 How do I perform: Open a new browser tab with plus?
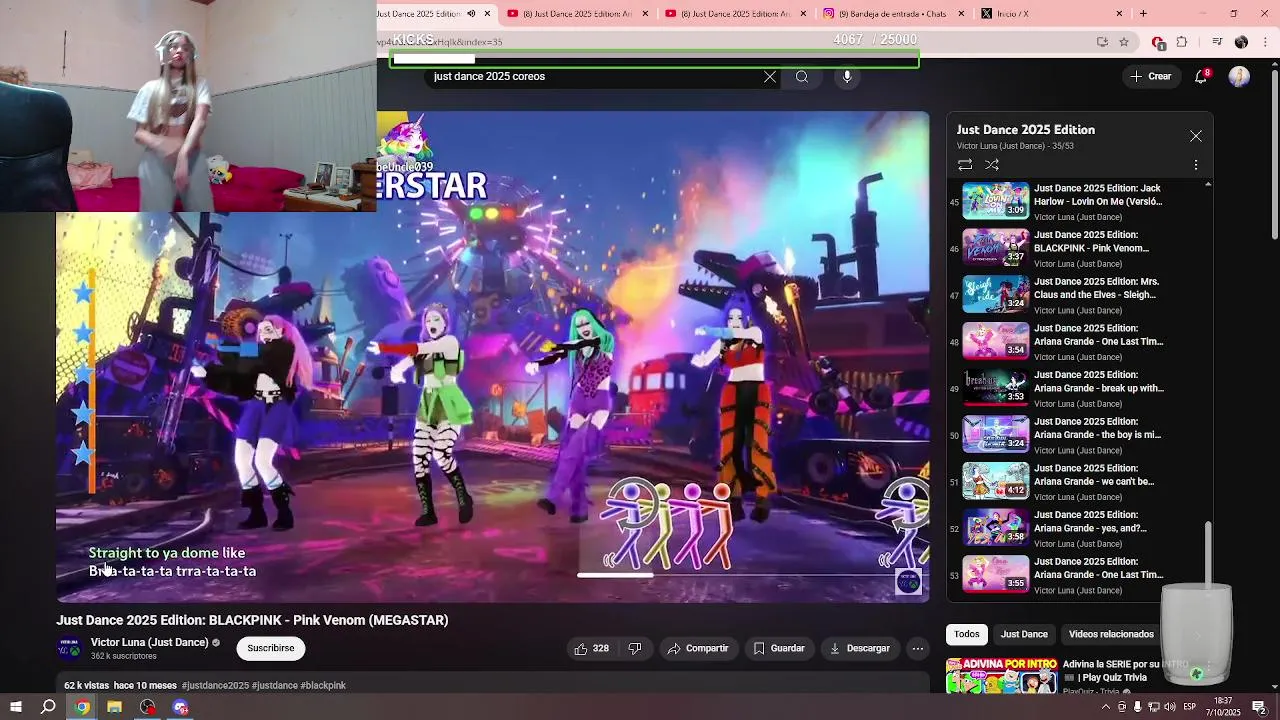tap(1143, 14)
